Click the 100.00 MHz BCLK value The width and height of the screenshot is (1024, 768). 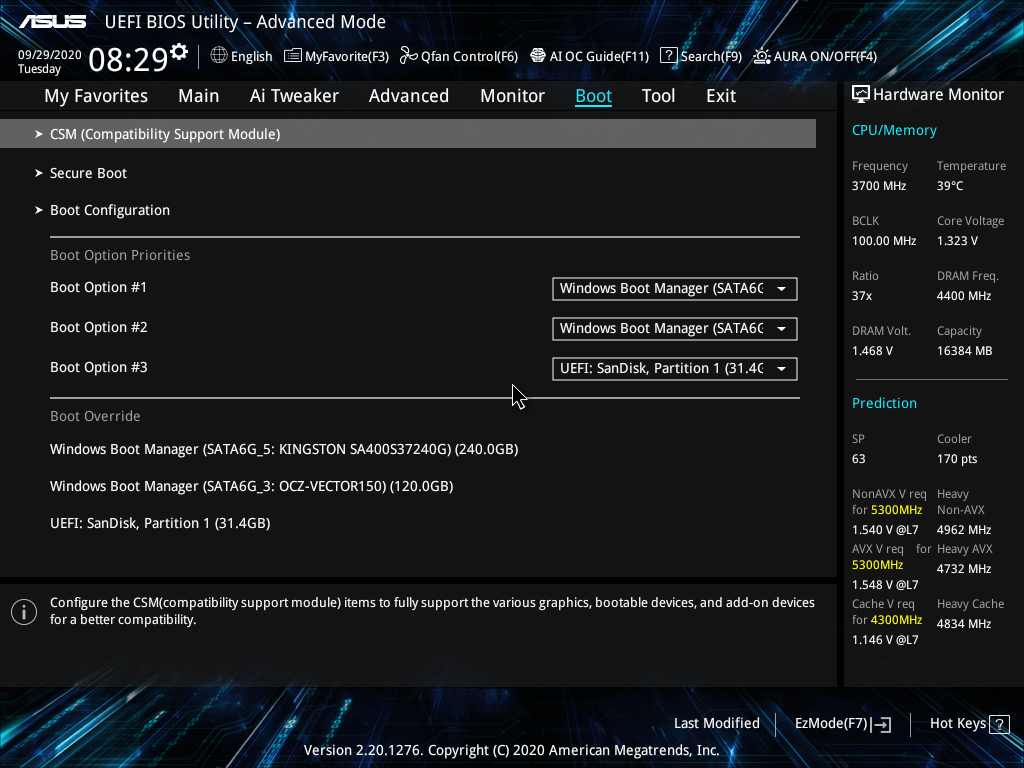tap(884, 241)
